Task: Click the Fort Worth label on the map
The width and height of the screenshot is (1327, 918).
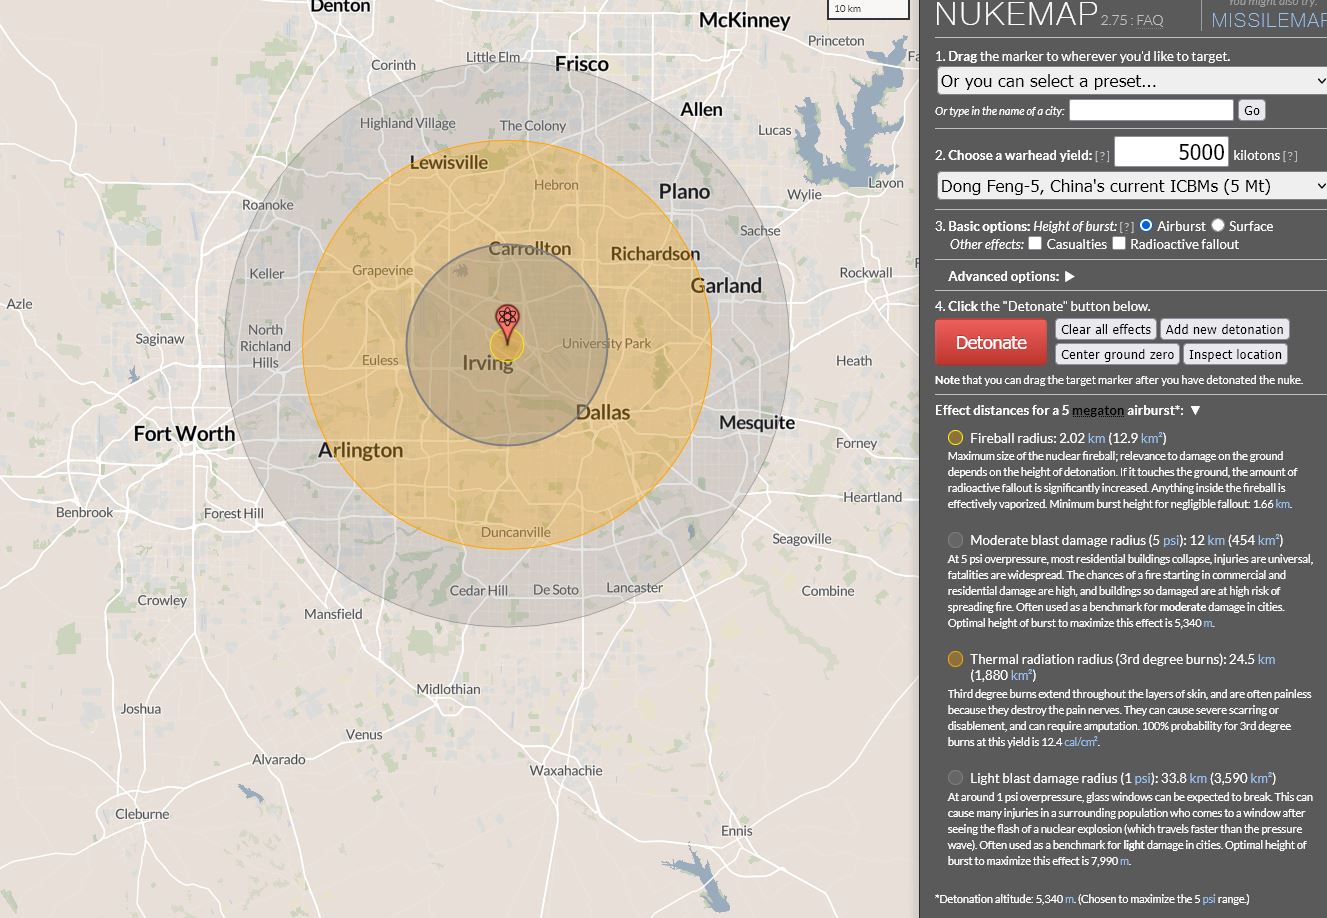Action: [x=184, y=433]
